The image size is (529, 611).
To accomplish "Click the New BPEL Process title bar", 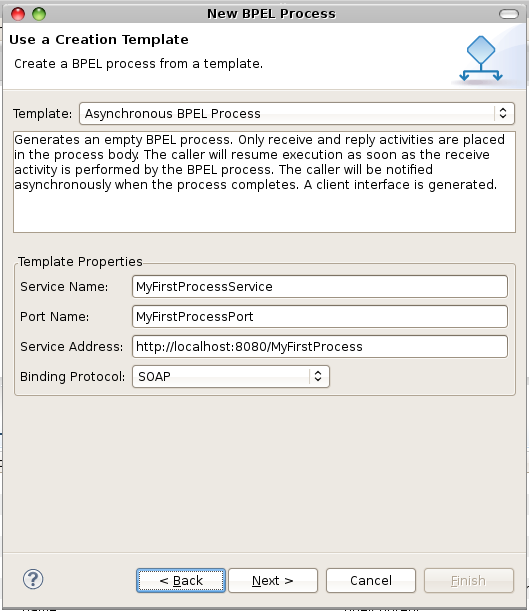I will [x=271, y=14].
